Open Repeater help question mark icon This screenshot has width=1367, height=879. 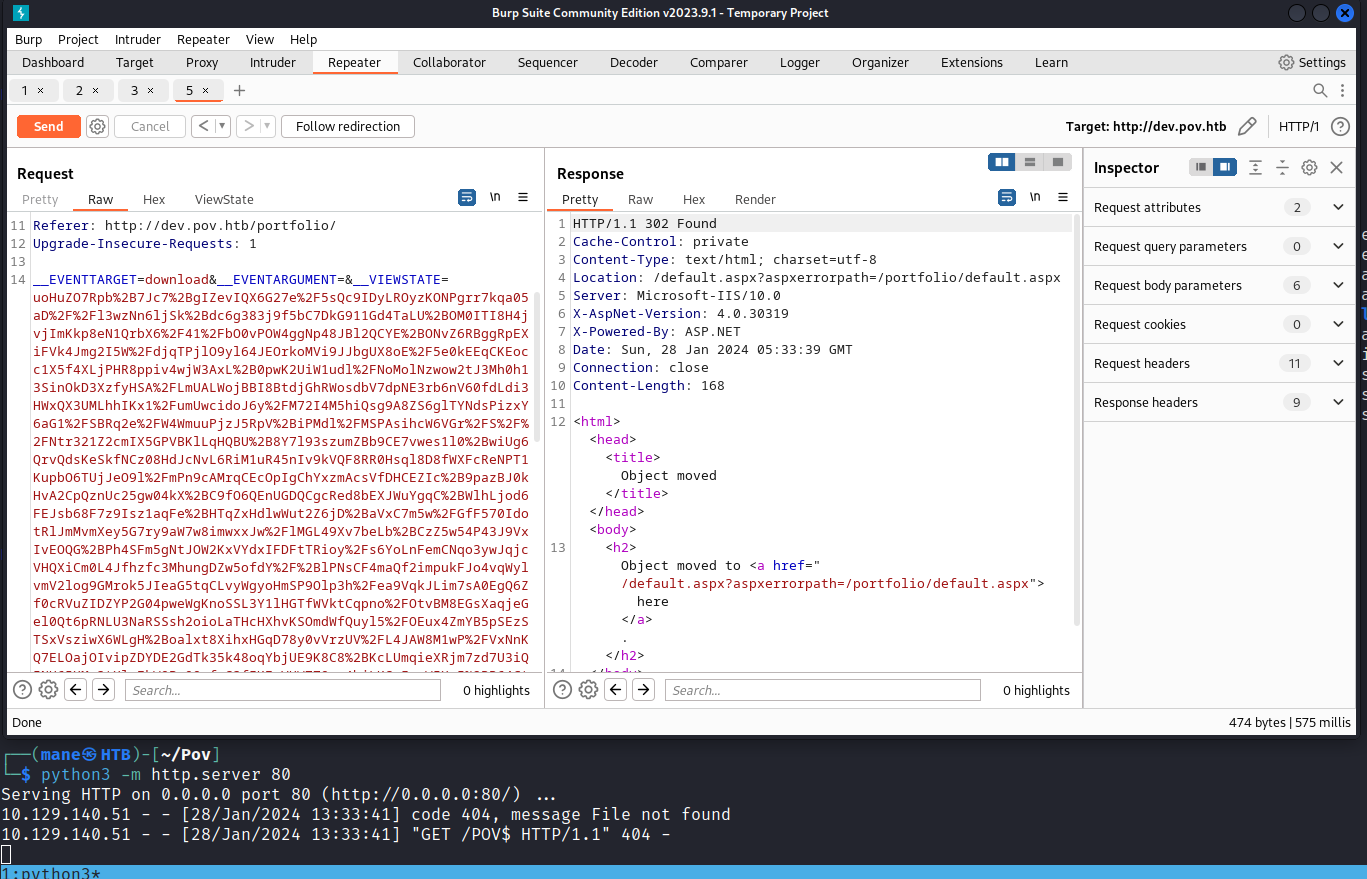click(x=1340, y=127)
